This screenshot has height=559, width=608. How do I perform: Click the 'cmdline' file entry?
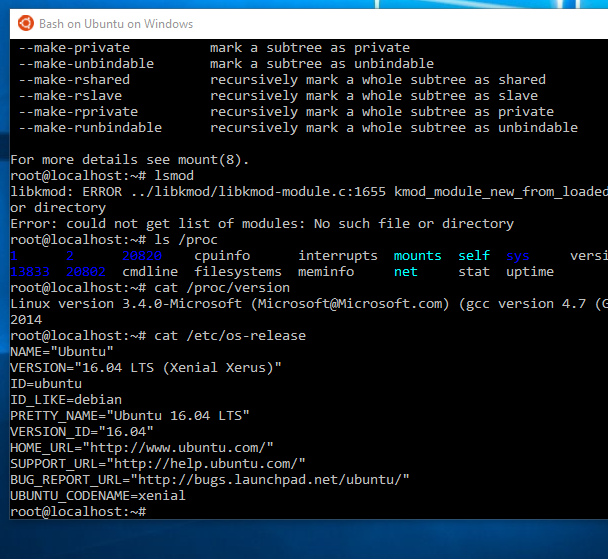[x=150, y=272]
